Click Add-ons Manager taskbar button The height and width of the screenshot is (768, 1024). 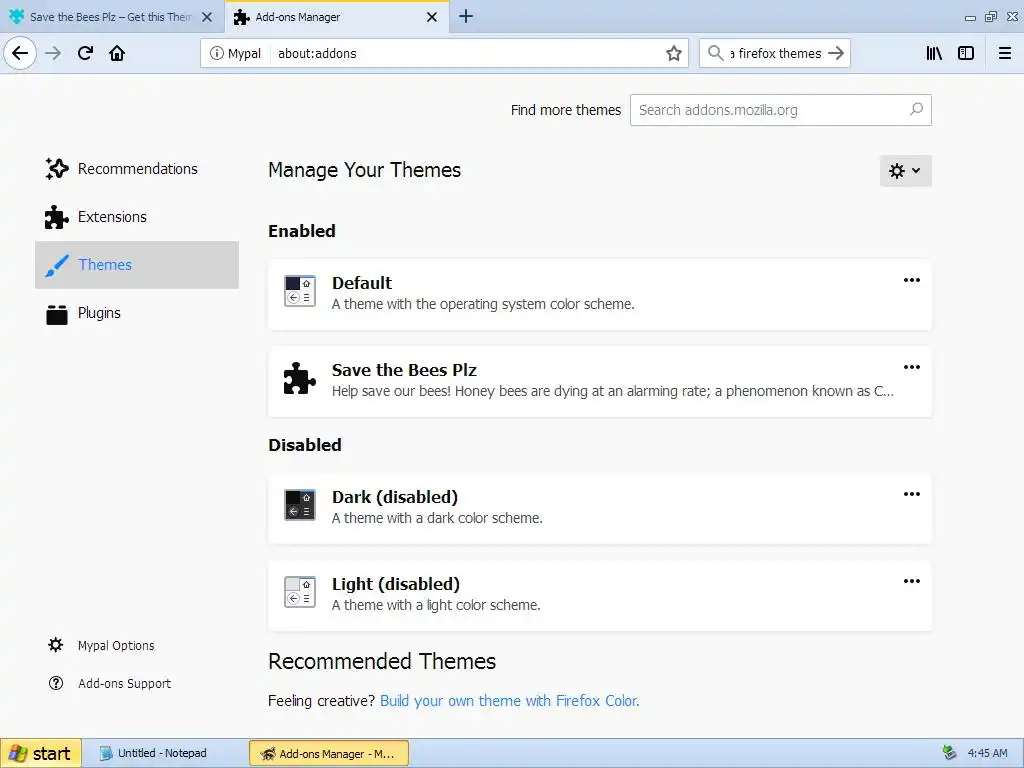click(x=329, y=753)
